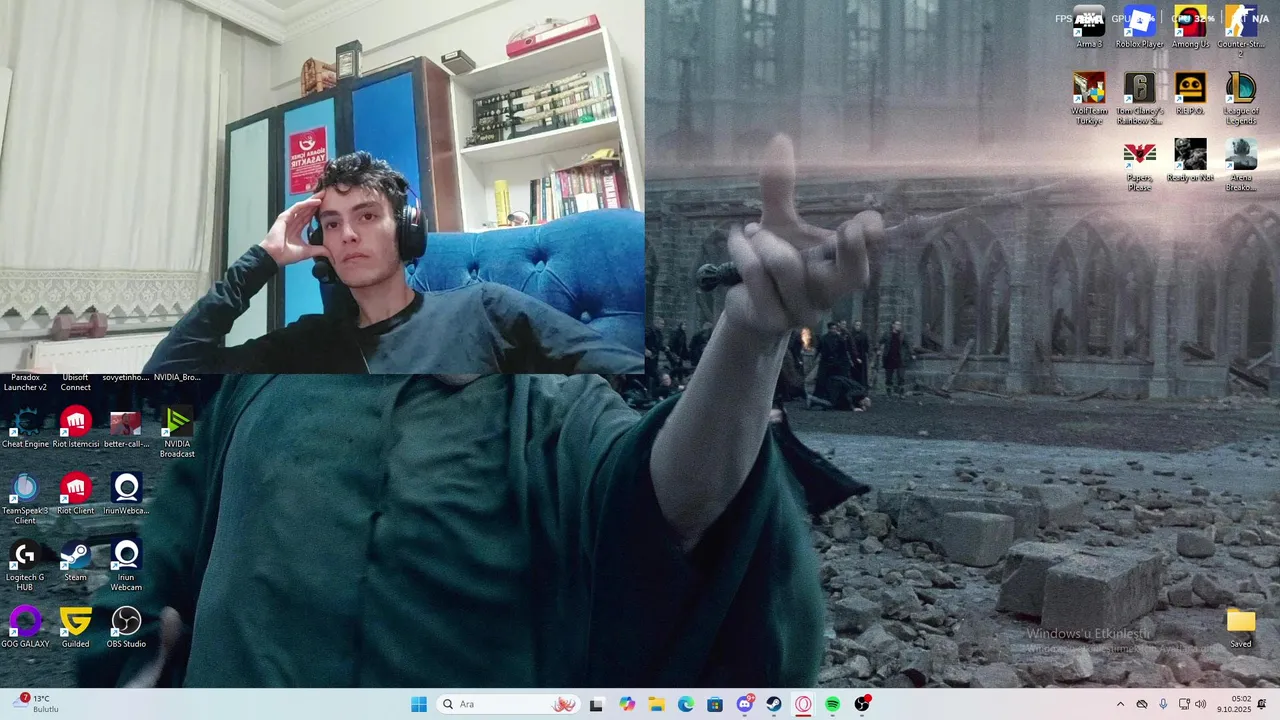Click the cloud sync tray icon
Viewport: 1280px width, 720px height.
1142,704
